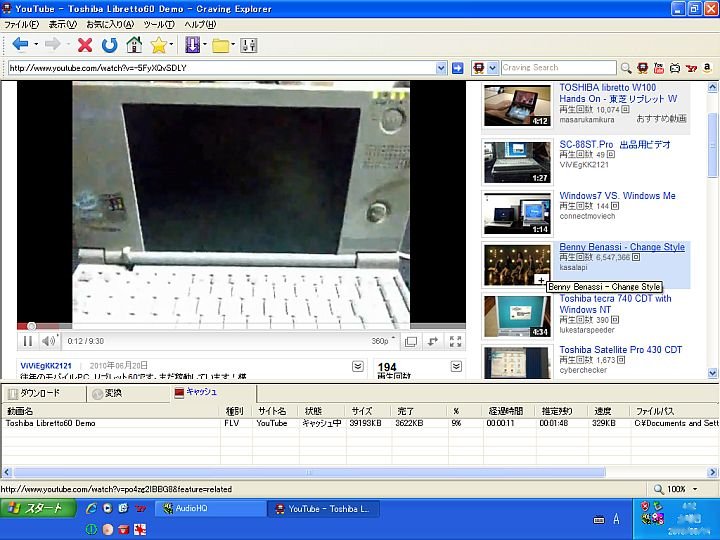Click the video progress bar scrubber
720x540 pixels.
31,326
